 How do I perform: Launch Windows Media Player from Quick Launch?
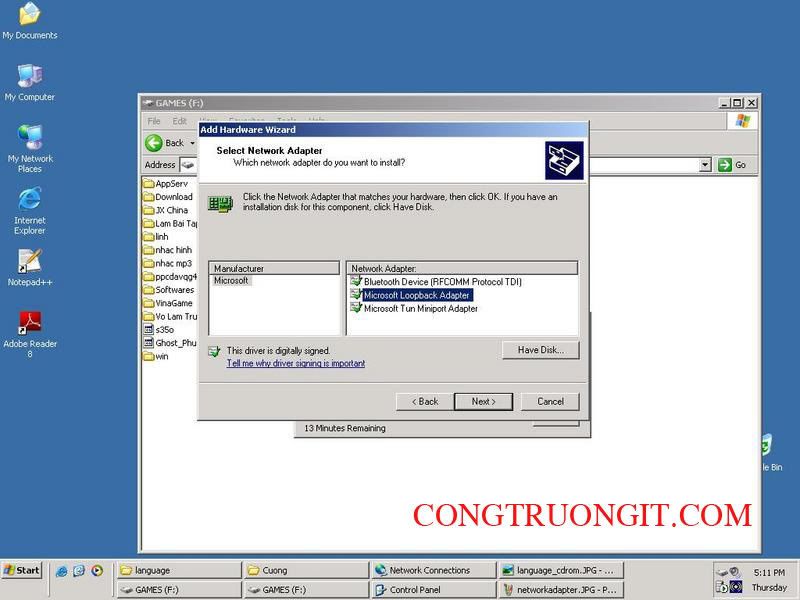[97, 571]
